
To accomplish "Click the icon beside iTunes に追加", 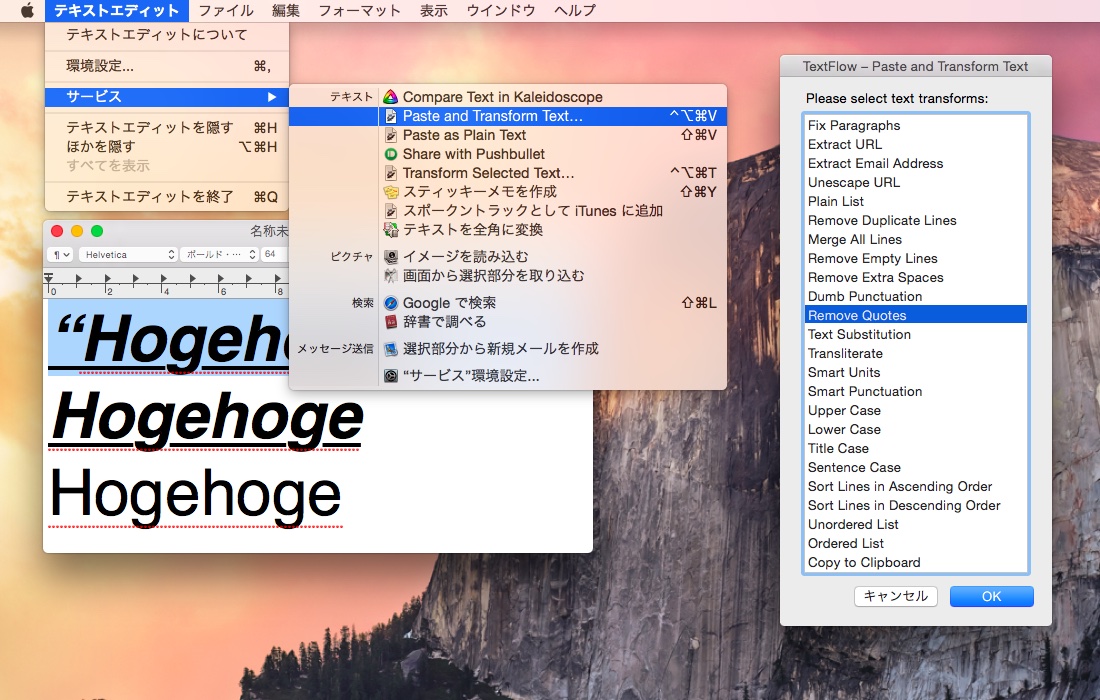I will pyautogui.click(x=391, y=210).
